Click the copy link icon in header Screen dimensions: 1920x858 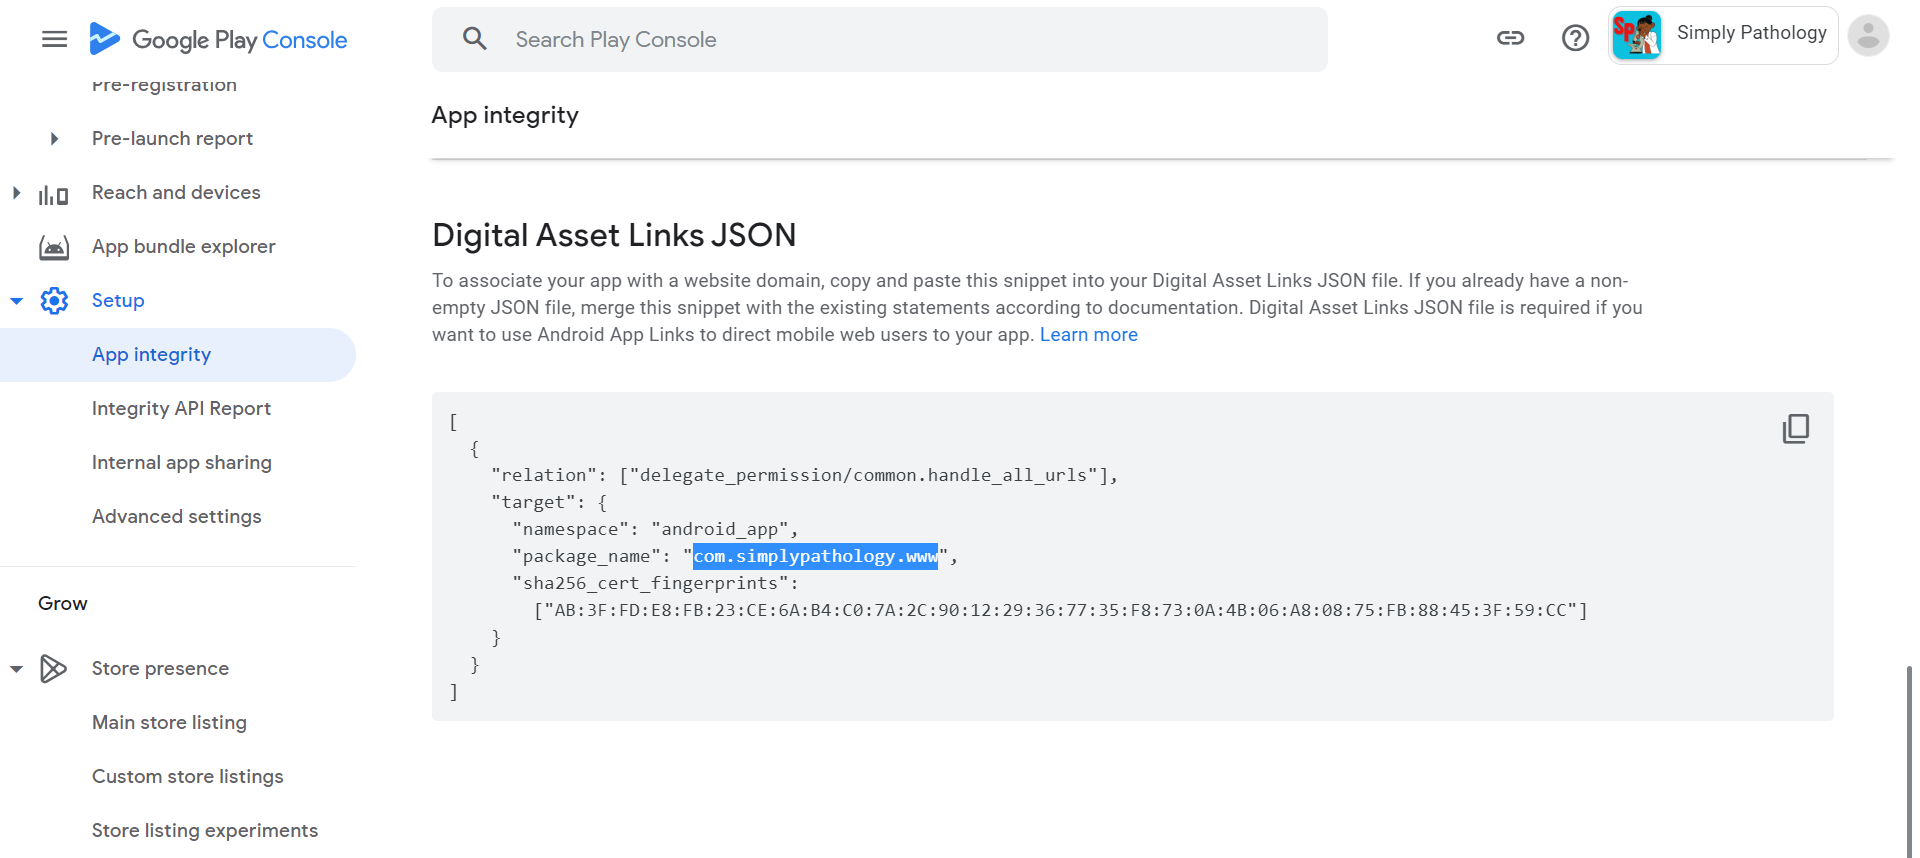click(x=1510, y=38)
